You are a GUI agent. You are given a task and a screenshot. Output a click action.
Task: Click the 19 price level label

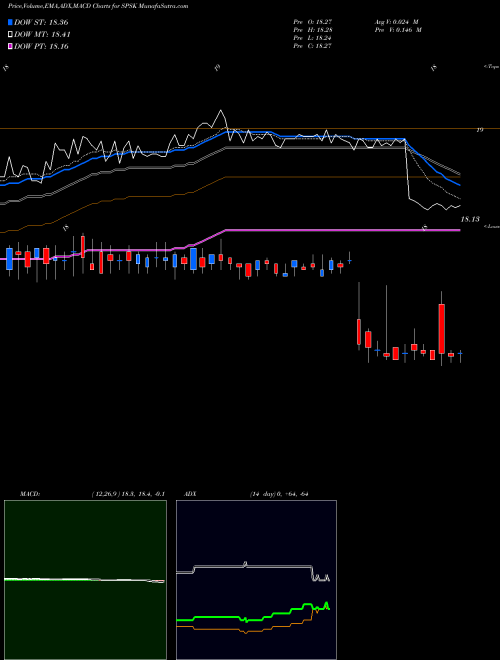pyautogui.click(x=479, y=130)
